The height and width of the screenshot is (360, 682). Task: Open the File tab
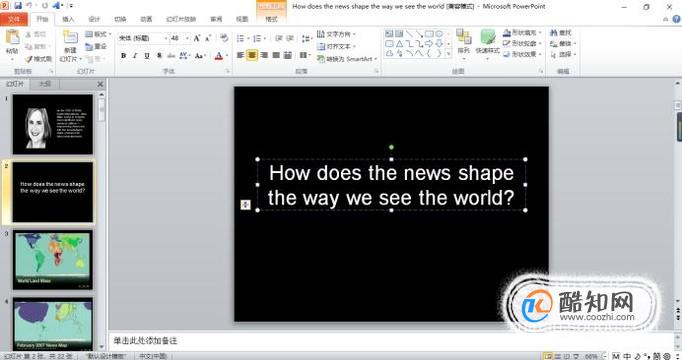tap(14, 19)
